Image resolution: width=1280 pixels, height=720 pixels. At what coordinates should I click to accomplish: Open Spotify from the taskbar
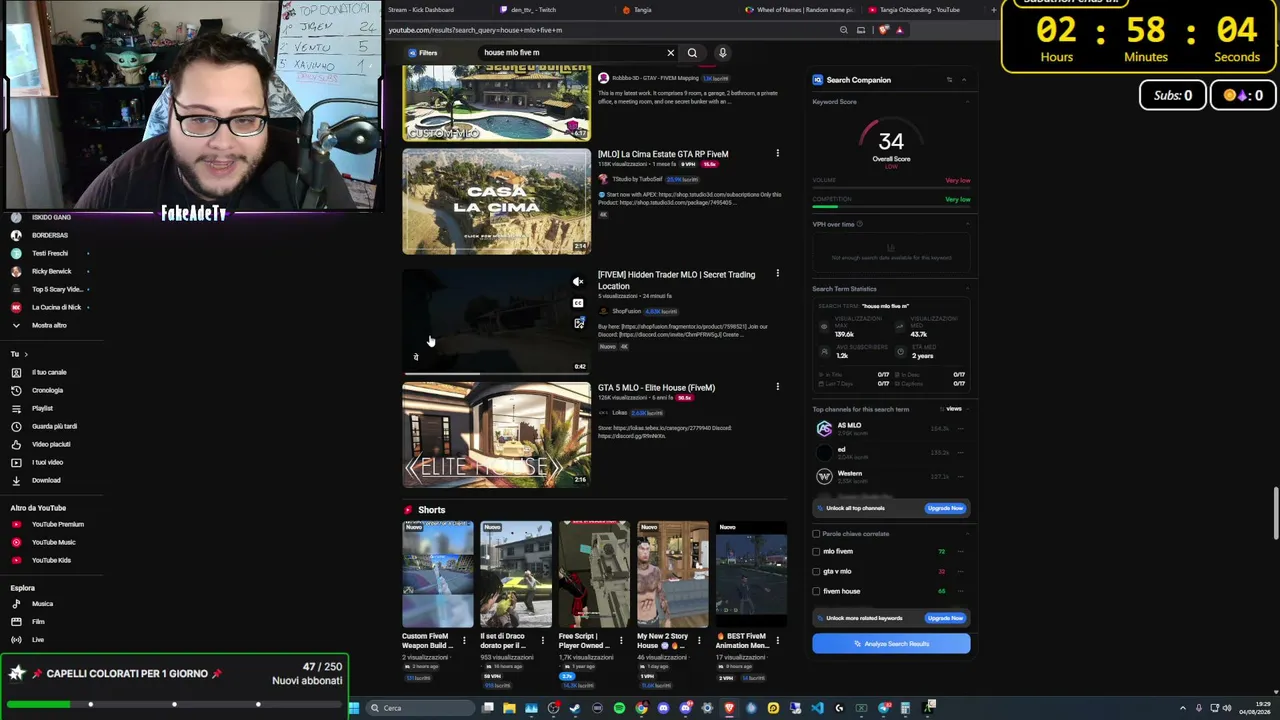[619, 708]
